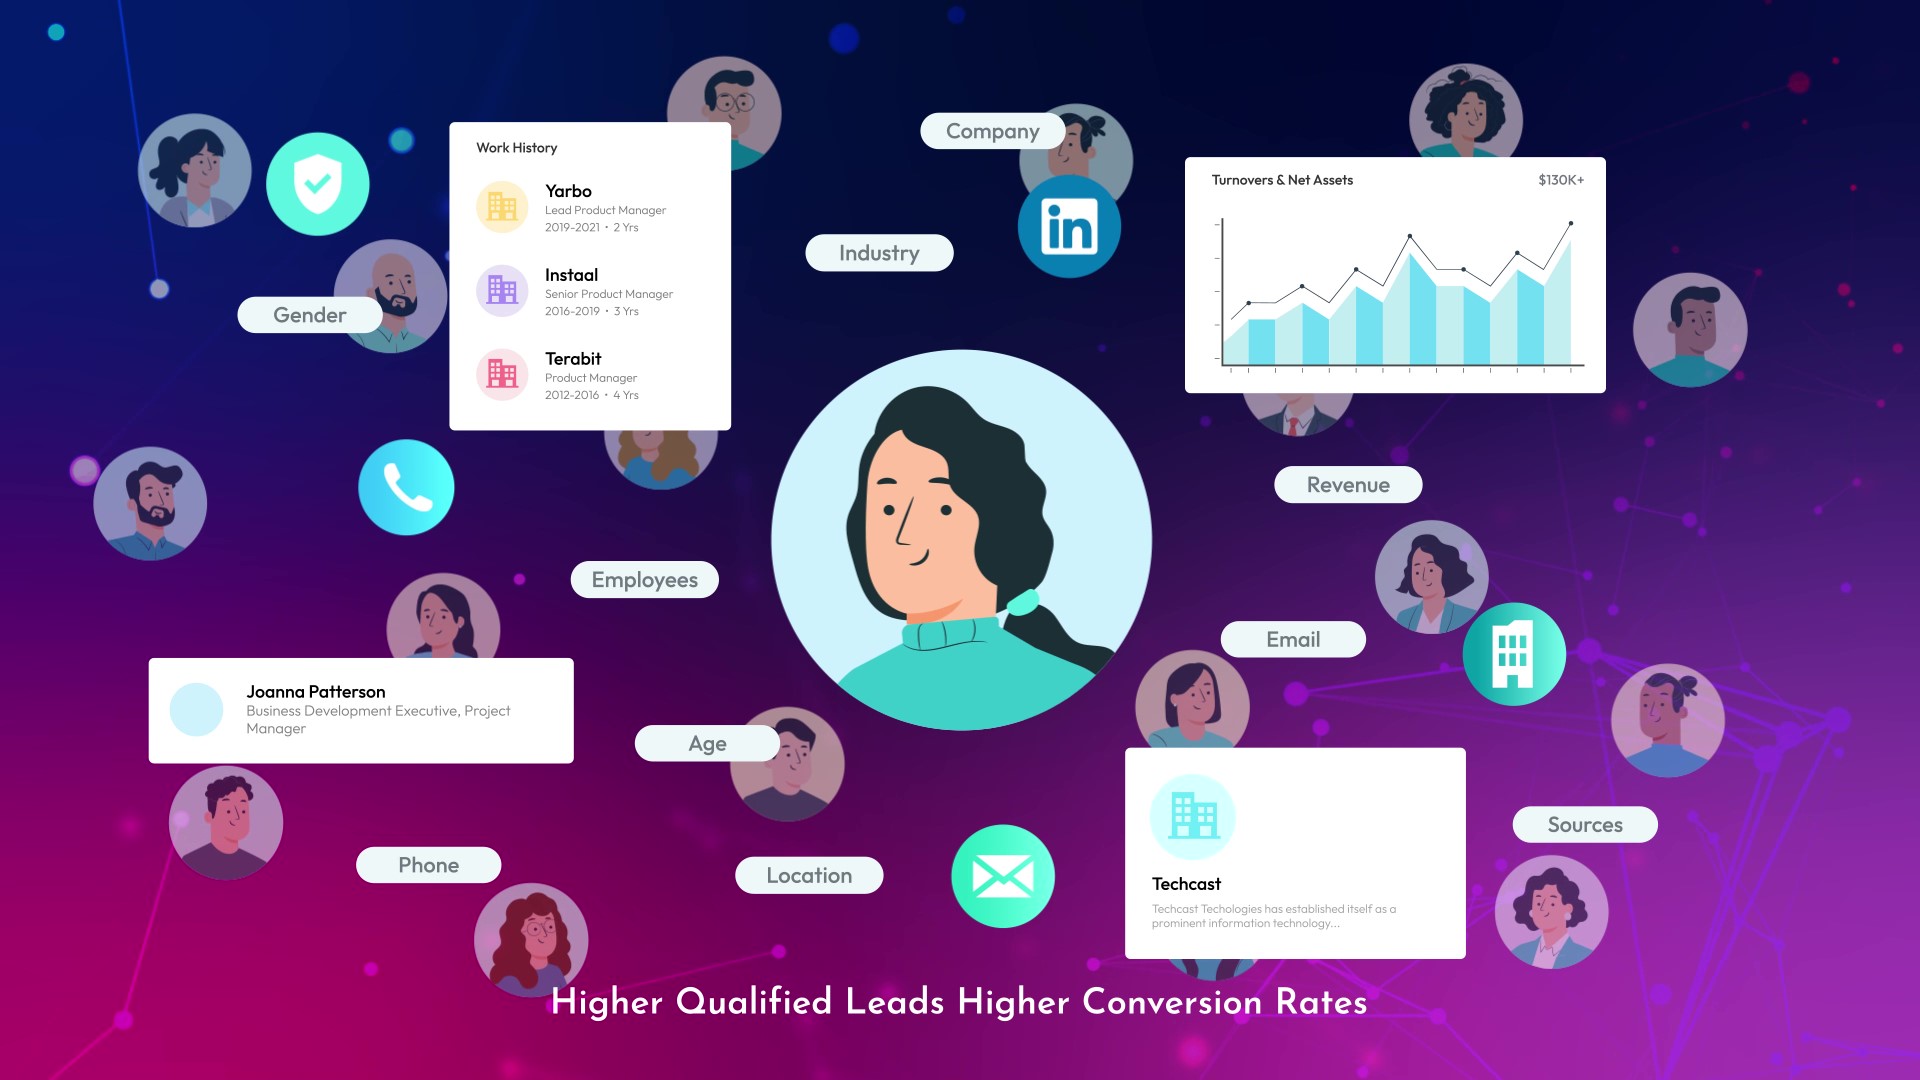Image resolution: width=1920 pixels, height=1080 pixels.
Task: Click the phone call icon
Action: (x=406, y=487)
